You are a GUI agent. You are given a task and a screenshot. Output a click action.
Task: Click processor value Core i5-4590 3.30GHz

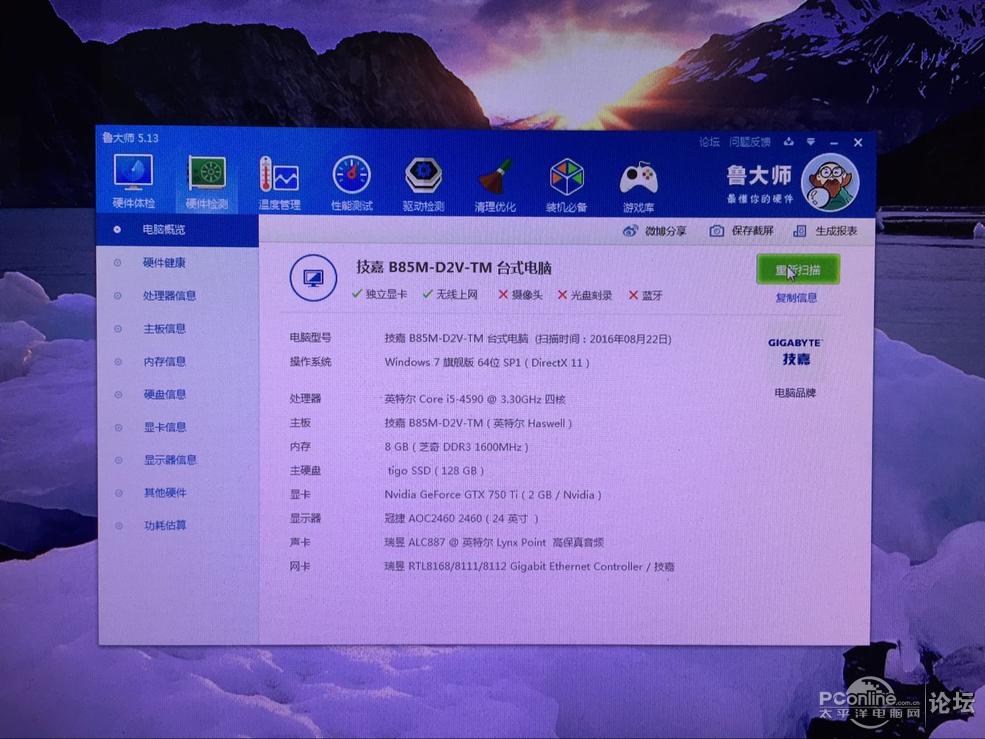475,399
